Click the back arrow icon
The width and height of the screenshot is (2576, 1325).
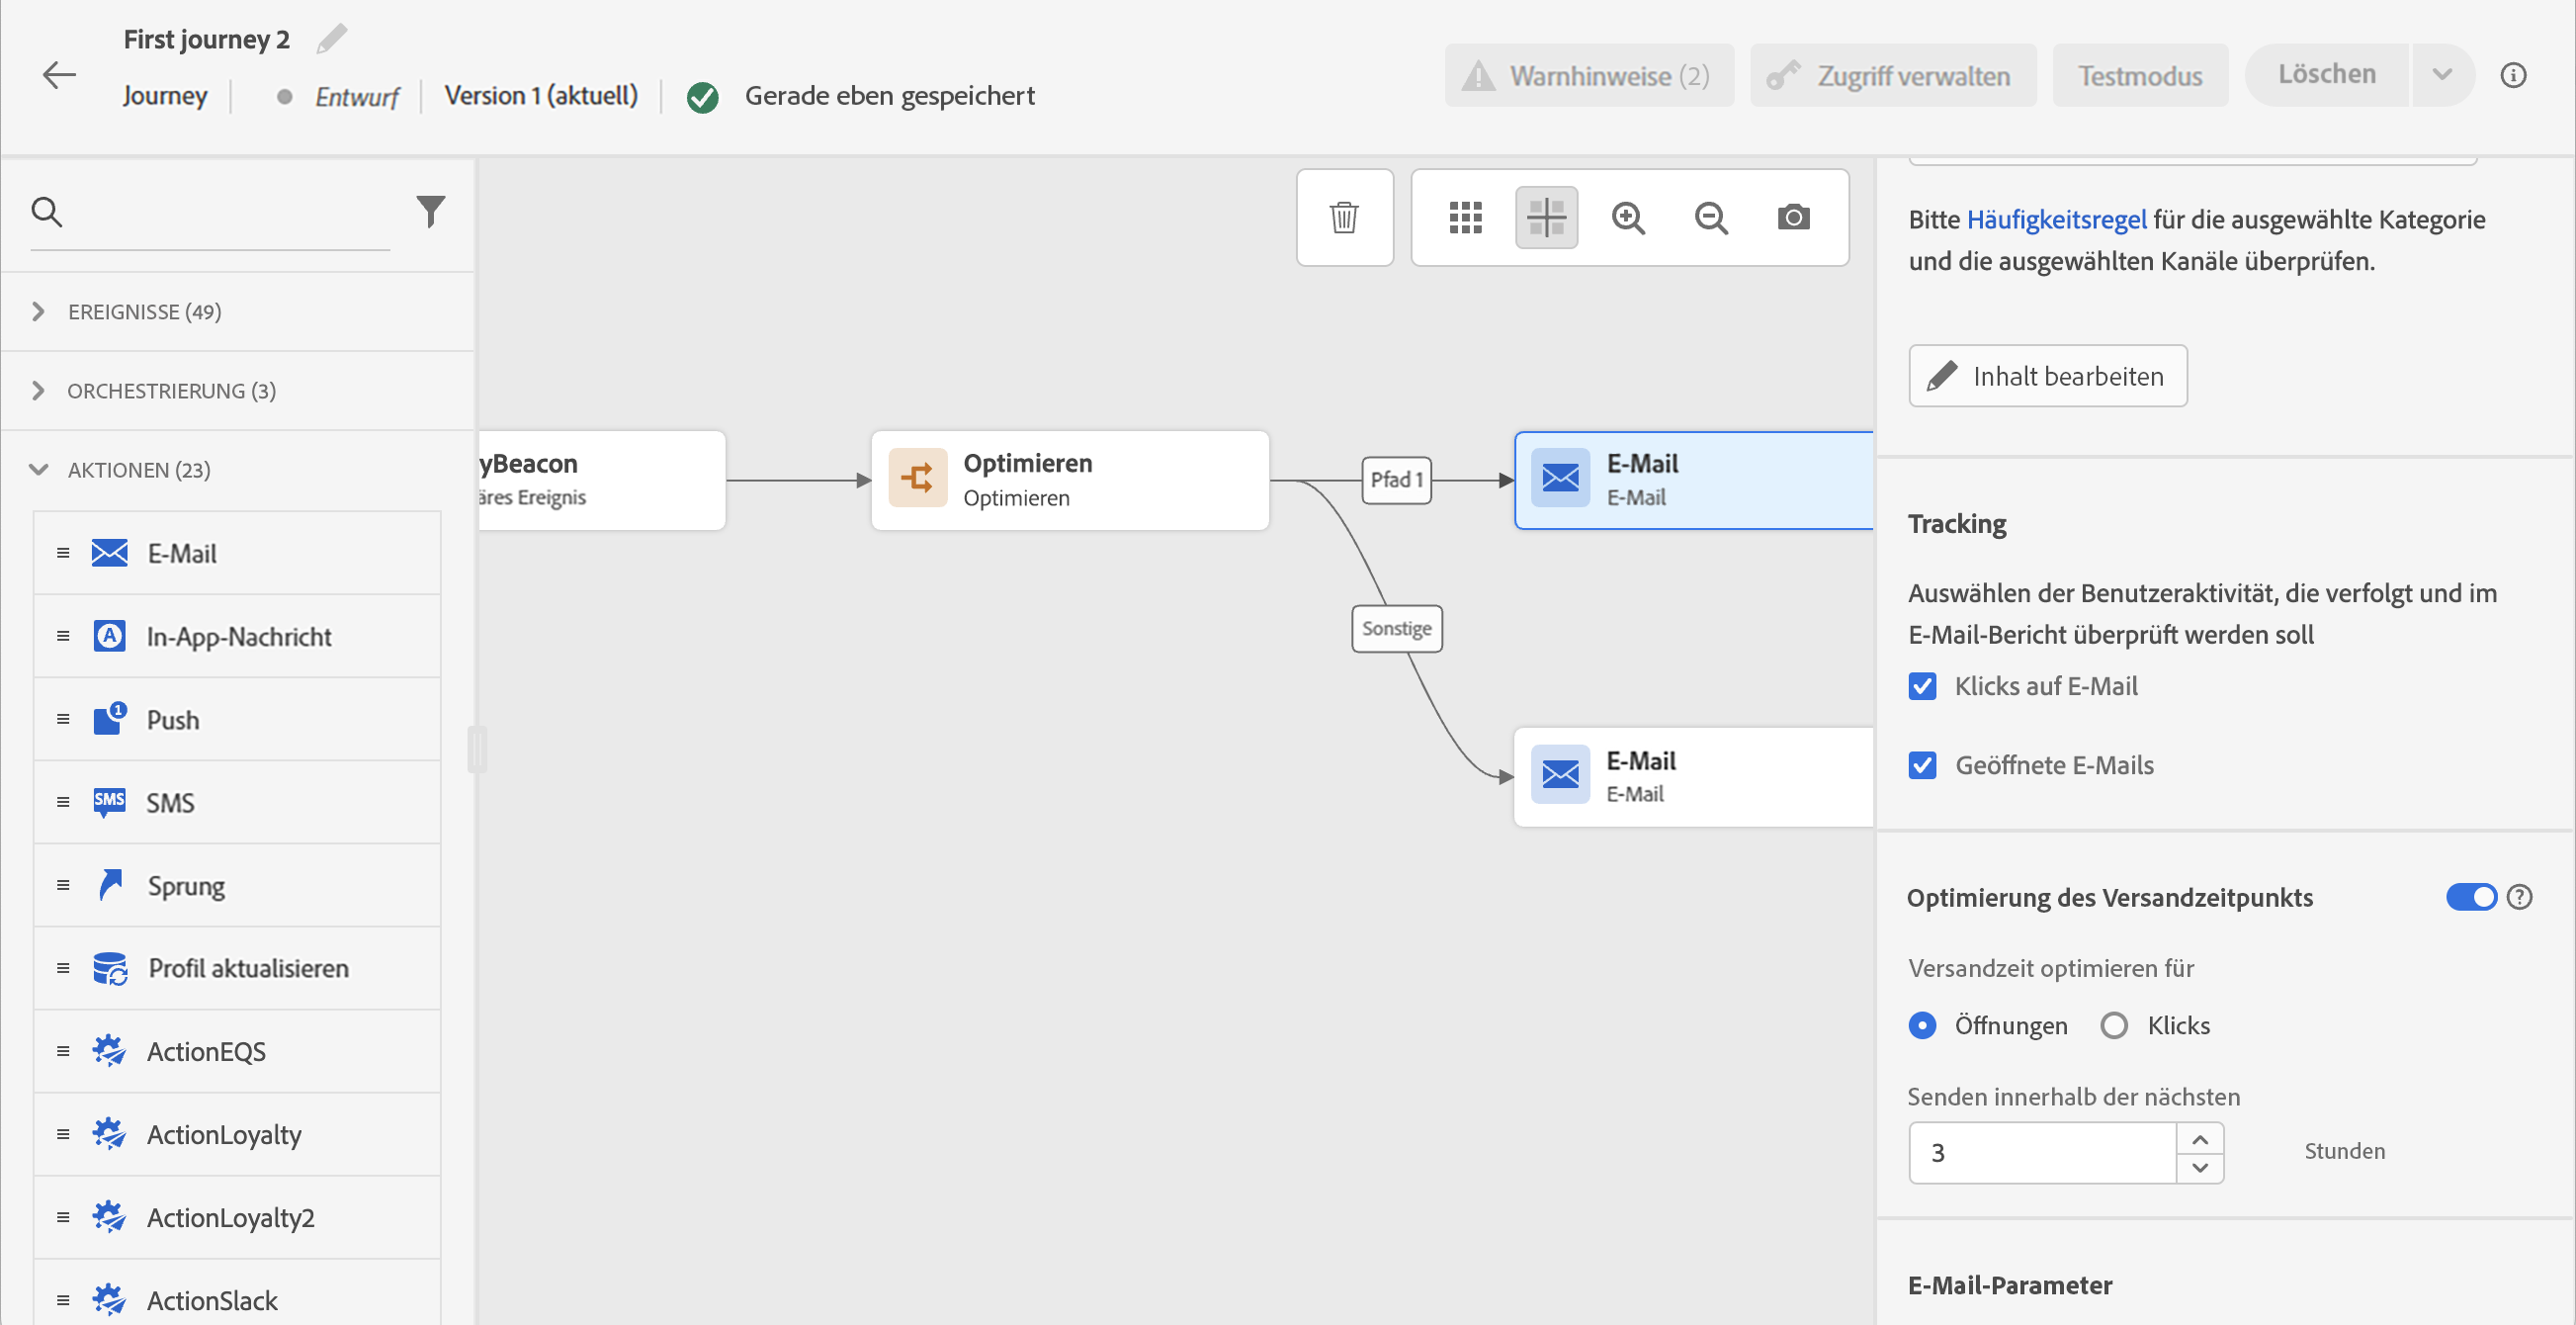click(59, 75)
